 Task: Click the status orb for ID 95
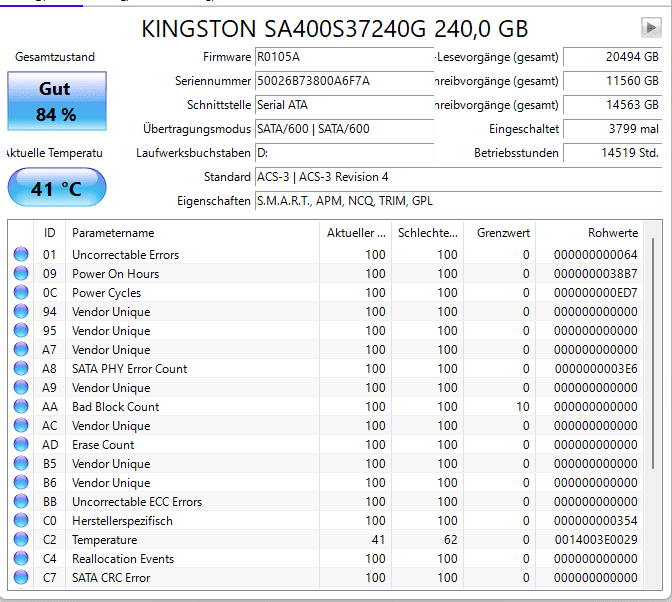click(x=21, y=330)
